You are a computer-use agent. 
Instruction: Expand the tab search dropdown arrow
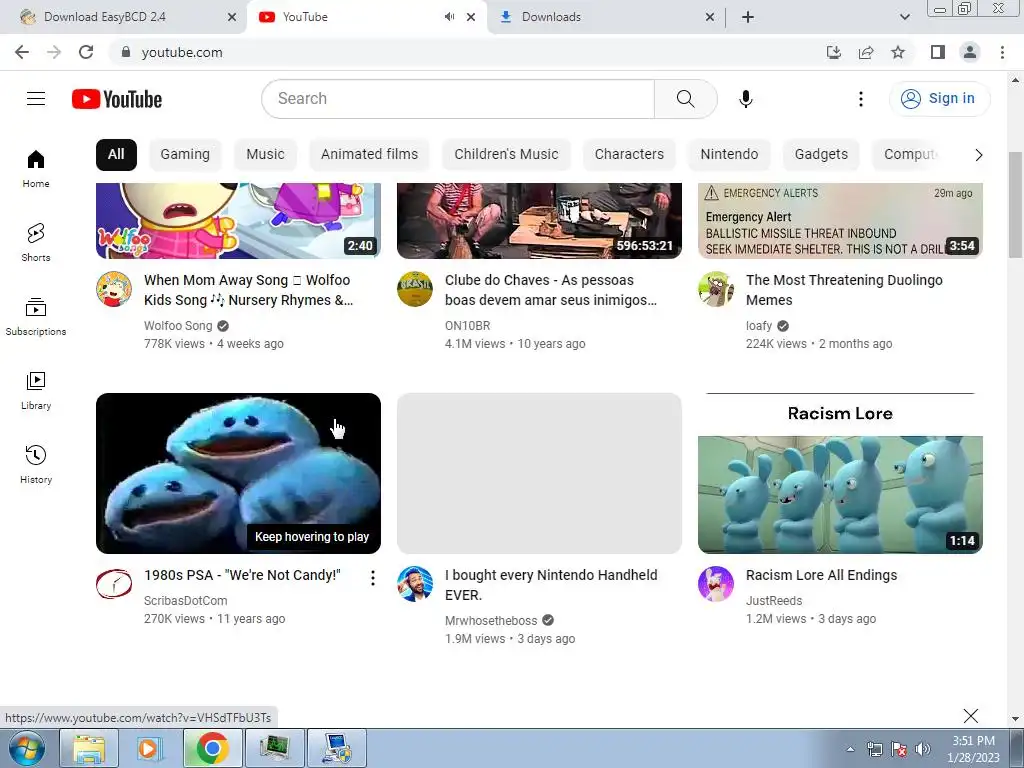pos(904,17)
